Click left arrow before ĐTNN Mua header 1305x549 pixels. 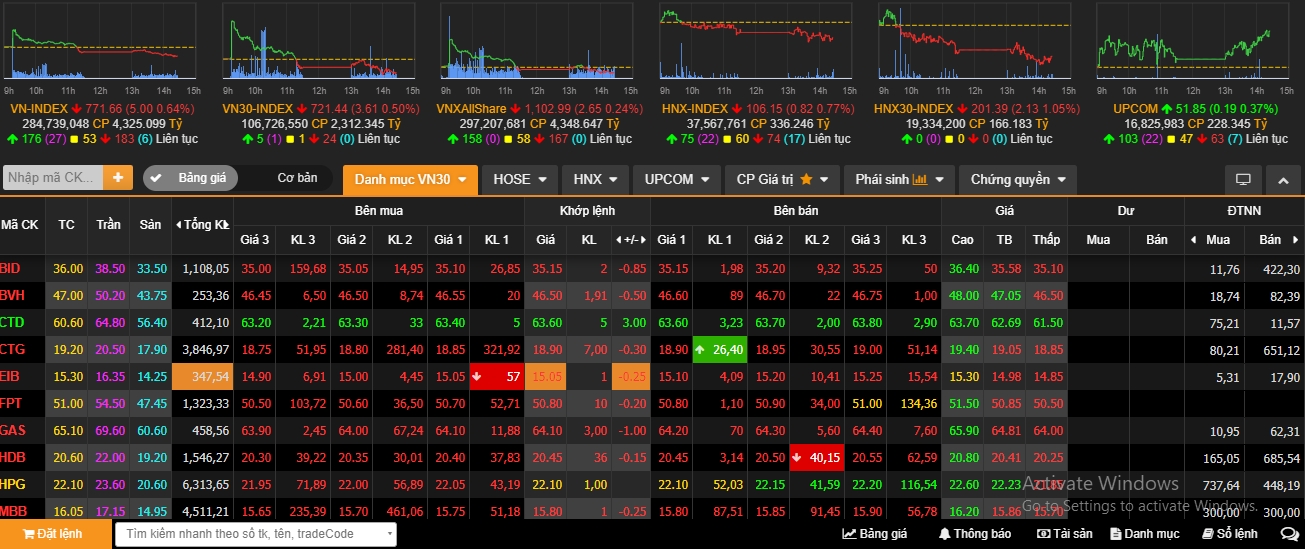pyautogui.click(x=1193, y=240)
